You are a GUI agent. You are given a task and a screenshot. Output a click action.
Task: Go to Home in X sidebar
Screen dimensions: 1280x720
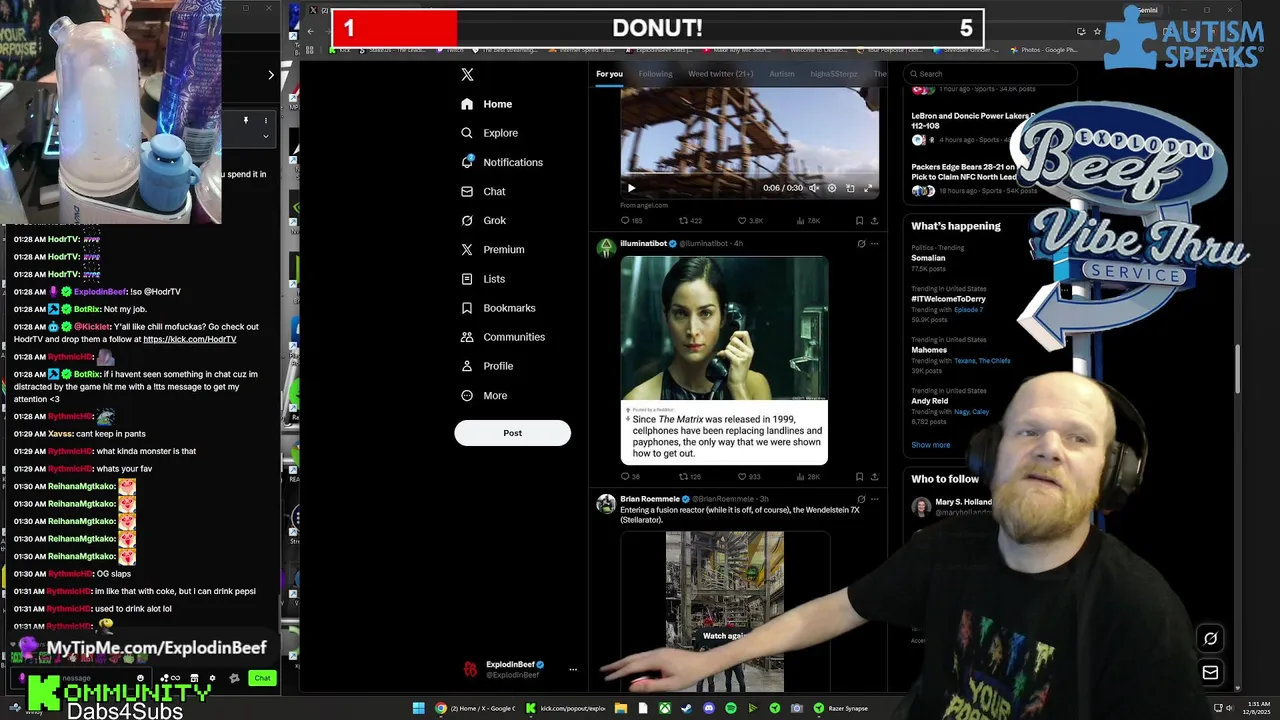(x=487, y=104)
